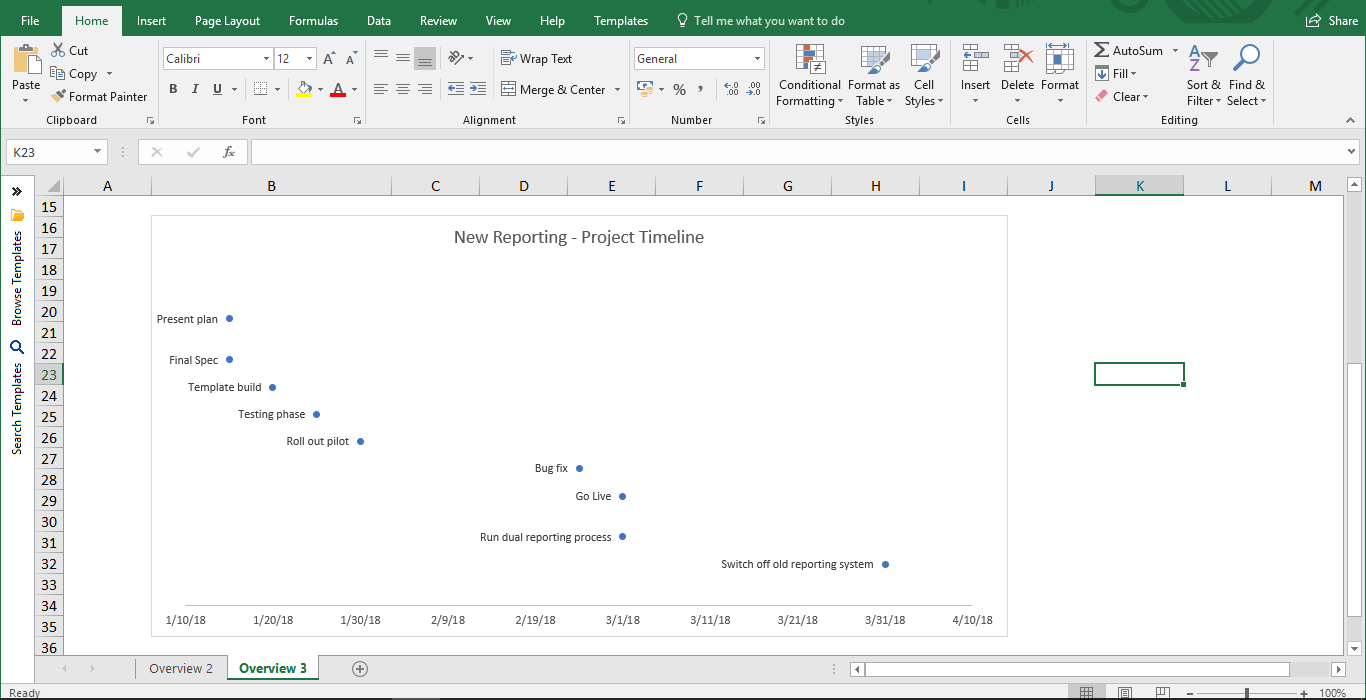The width and height of the screenshot is (1366, 700).
Task: Expand the templates side pane chevrons
Action: (x=17, y=190)
